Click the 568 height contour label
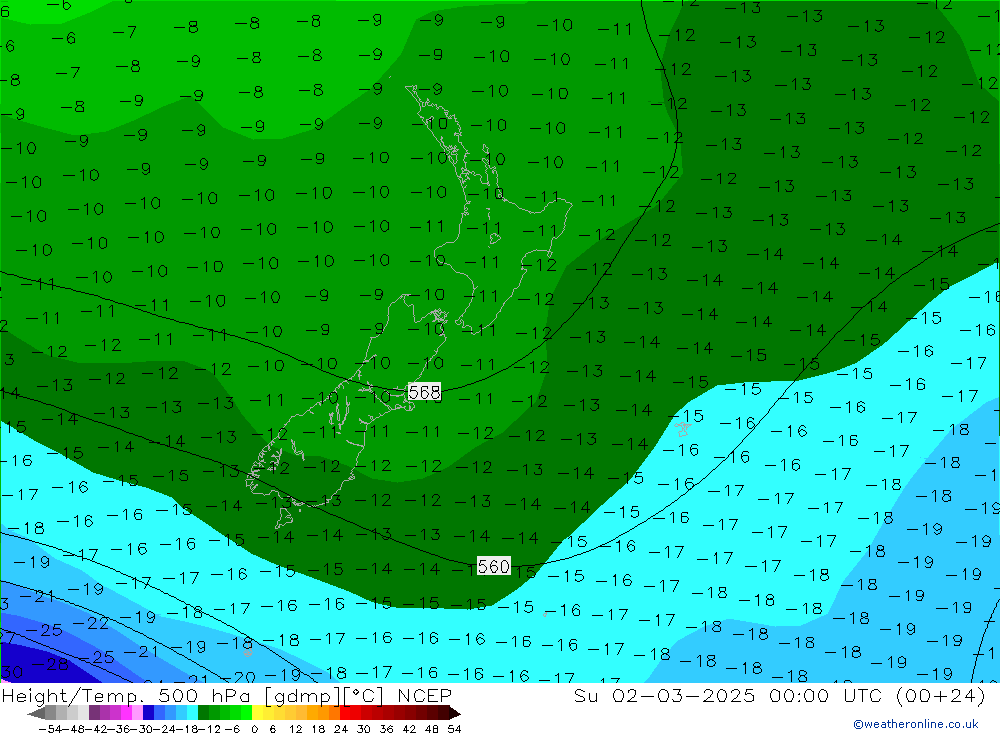 (x=424, y=392)
